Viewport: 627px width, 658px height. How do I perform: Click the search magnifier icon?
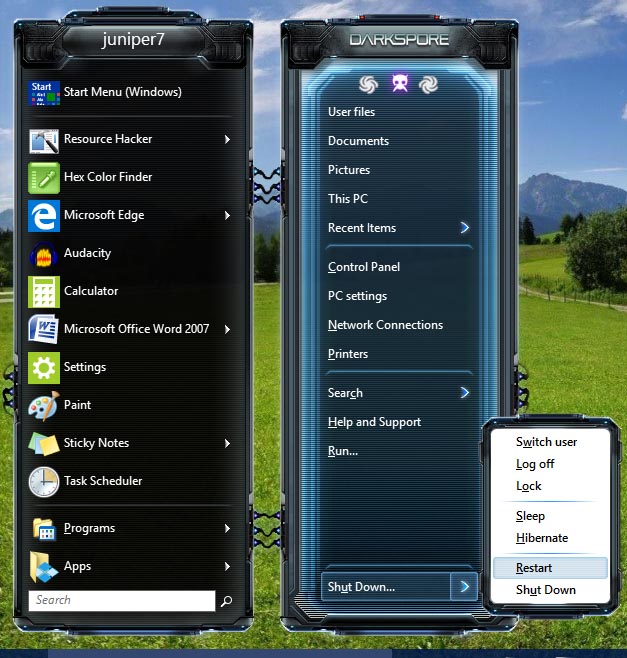[227, 601]
